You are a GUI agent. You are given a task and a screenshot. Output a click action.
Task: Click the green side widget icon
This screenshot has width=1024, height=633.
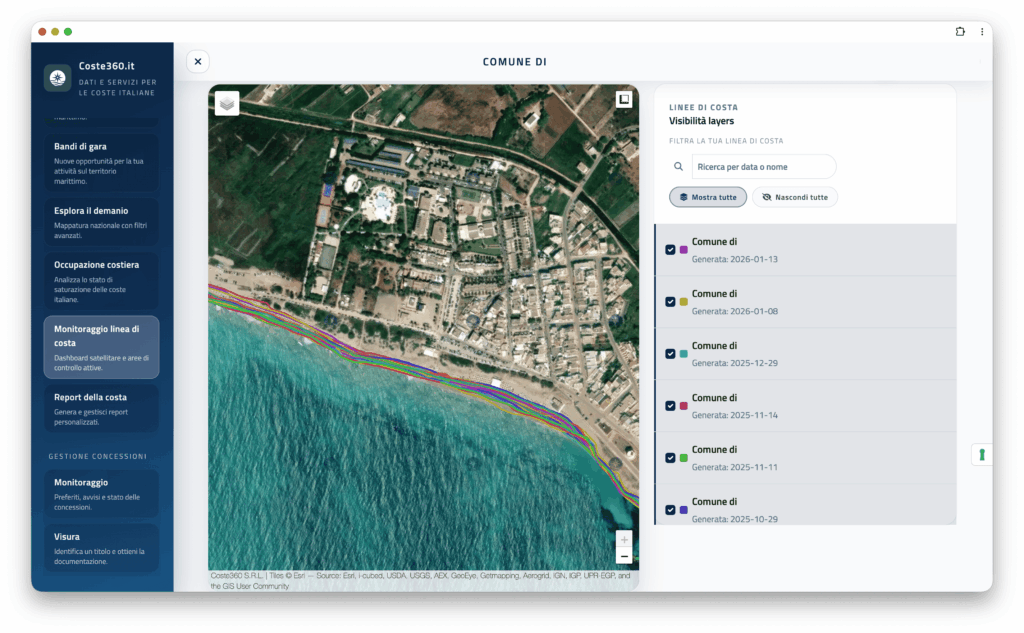[981, 455]
